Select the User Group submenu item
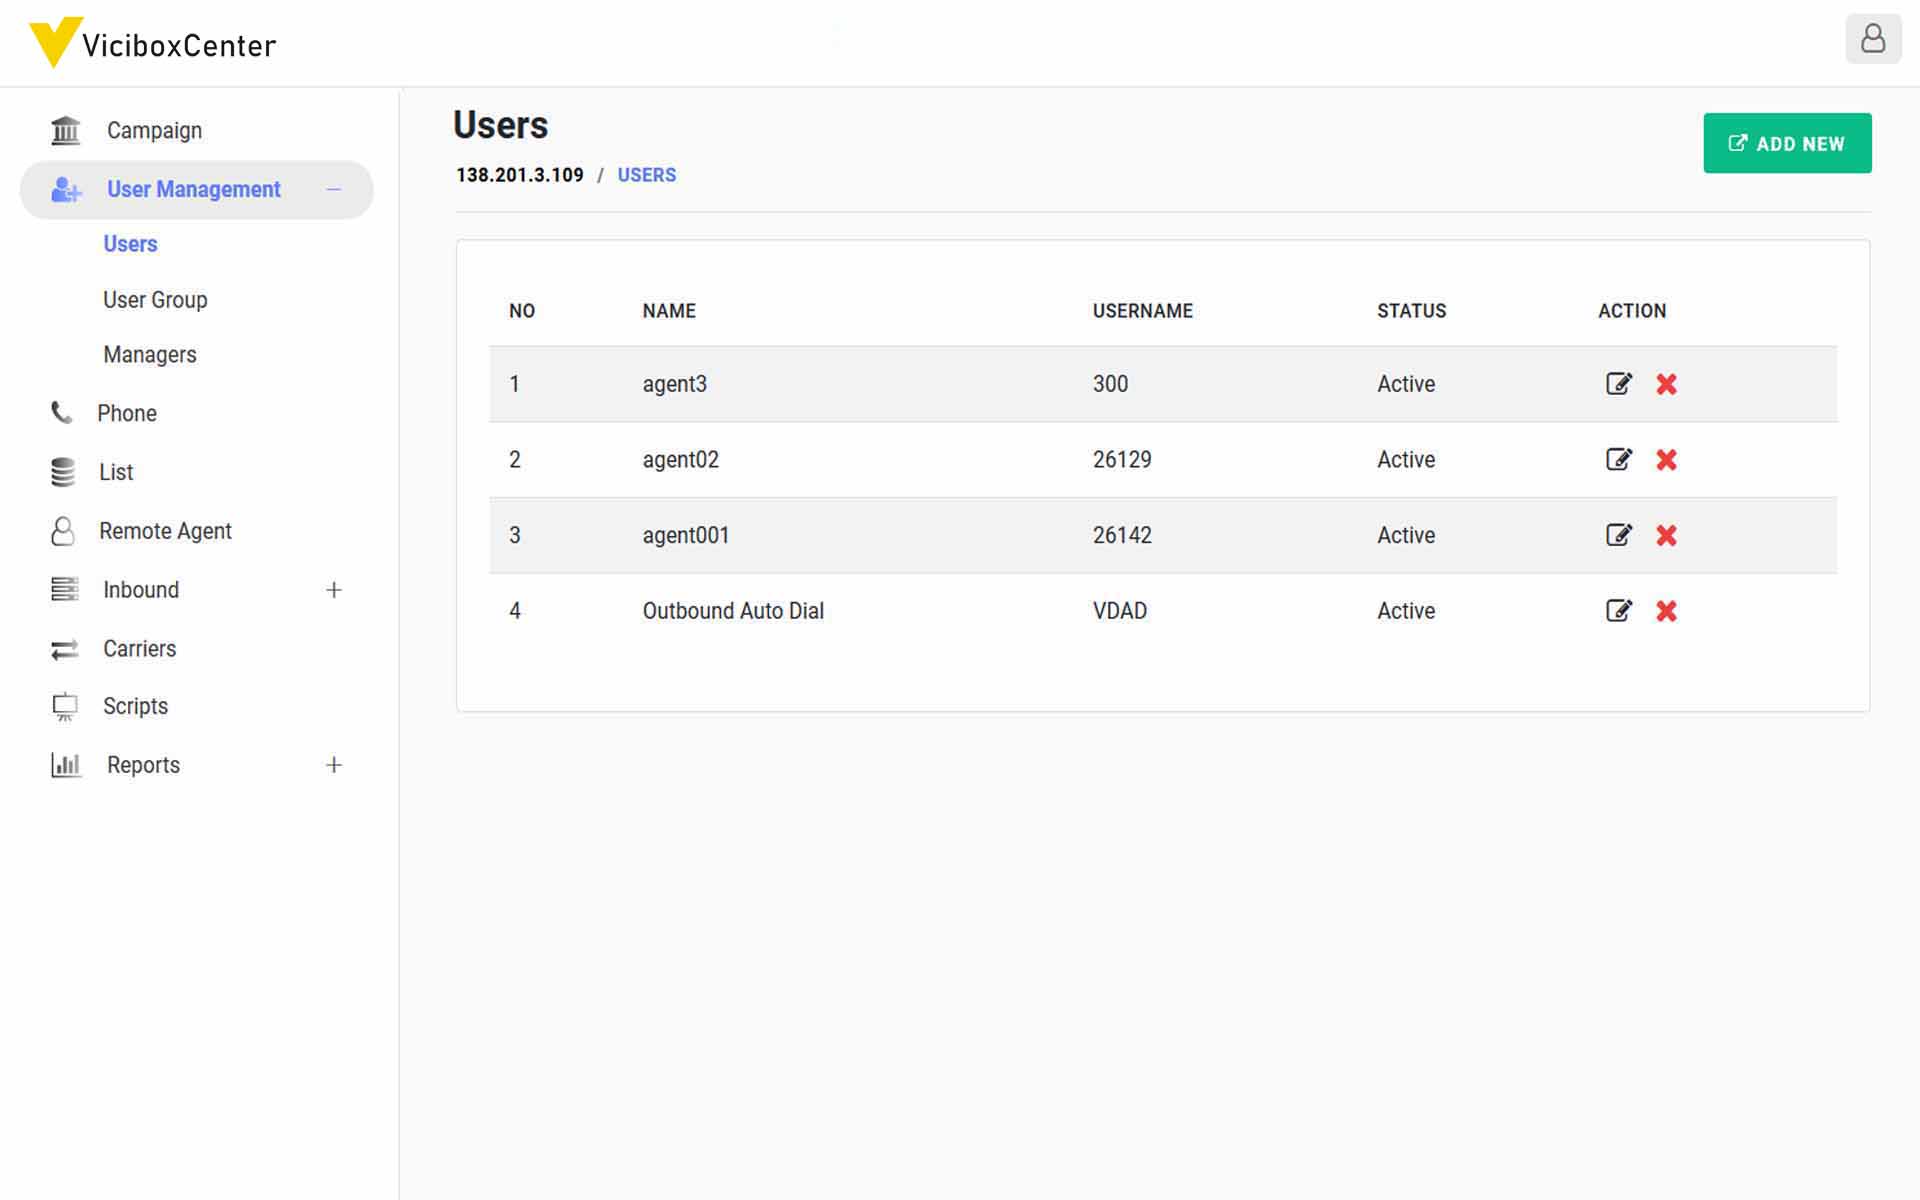This screenshot has height=1200, width=1920. pos(156,300)
